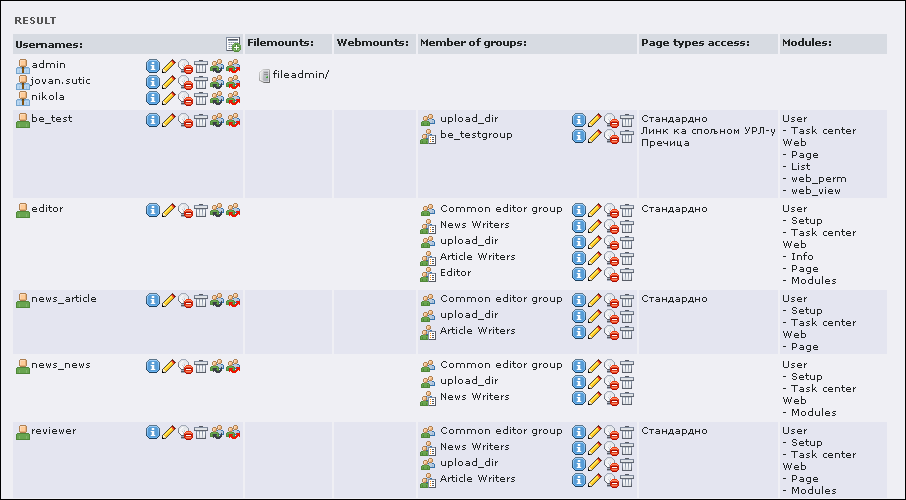The image size is (906, 500).
Task: Hide the news_article user record
Action: pos(185,301)
